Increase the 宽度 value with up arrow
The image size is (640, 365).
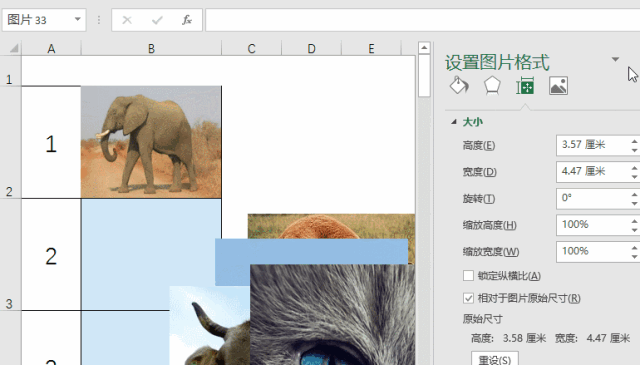tap(634, 167)
